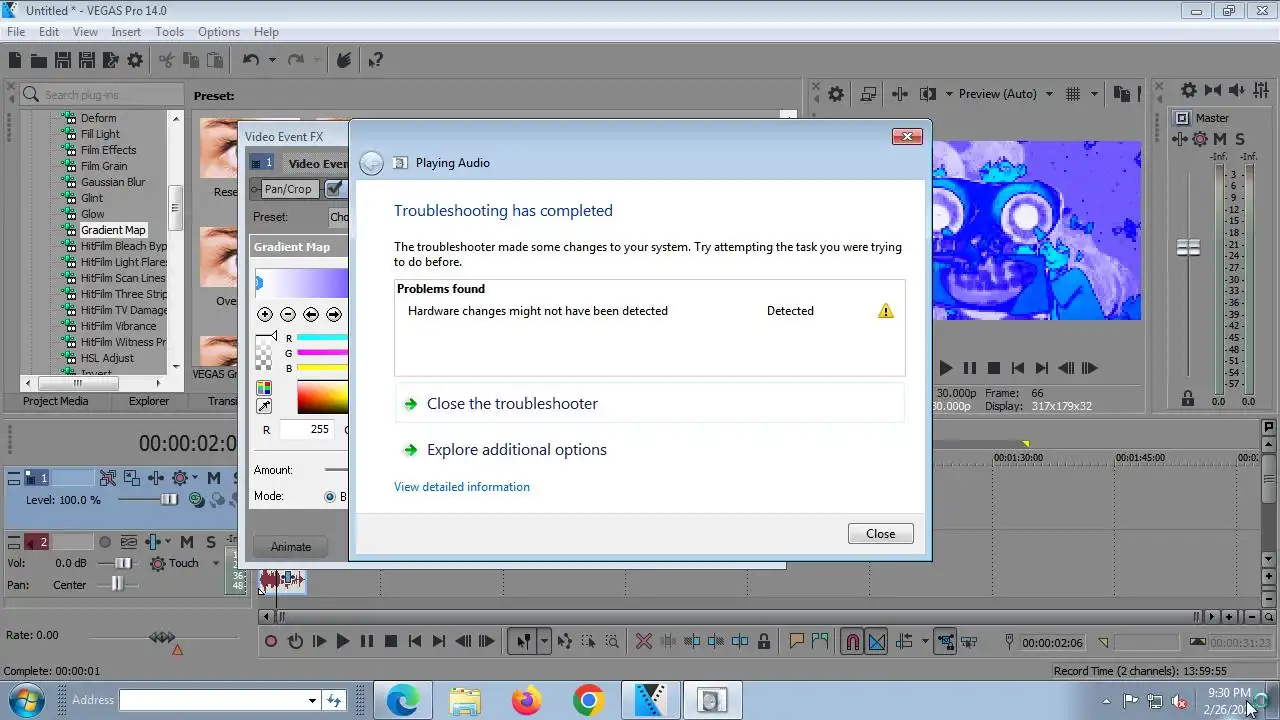This screenshot has height=720, width=1280.
Task: Open the Insert menu
Action: (126, 32)
